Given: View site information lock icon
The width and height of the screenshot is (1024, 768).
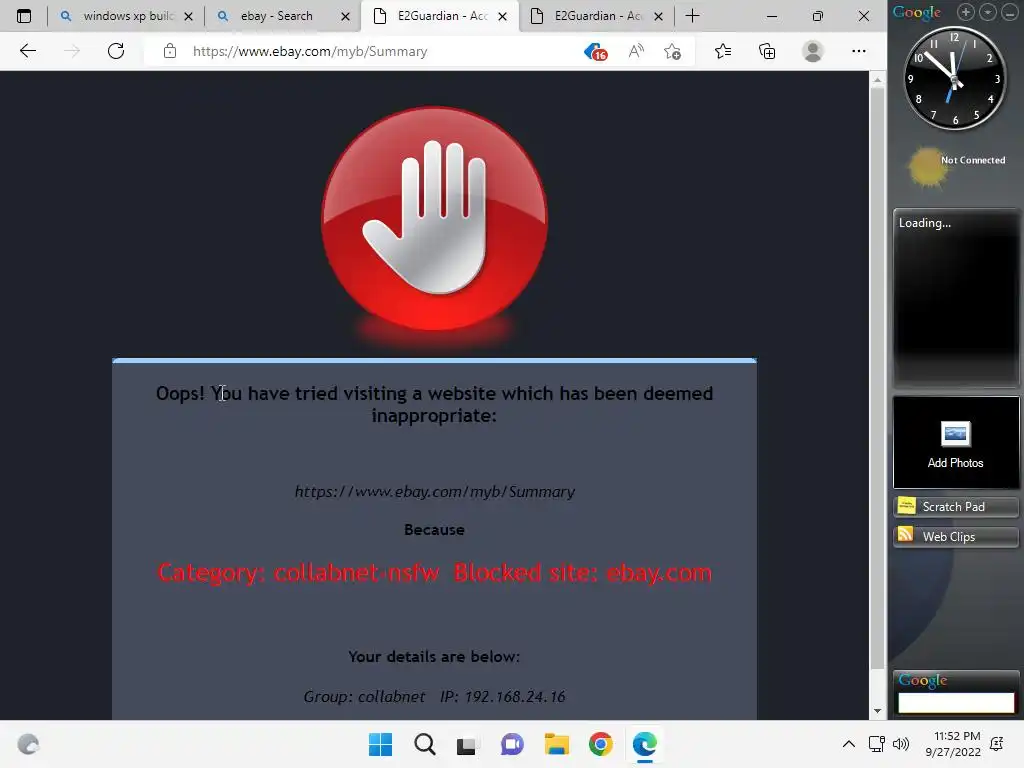Looking at the screenshot, I should [x=170, y=51].
